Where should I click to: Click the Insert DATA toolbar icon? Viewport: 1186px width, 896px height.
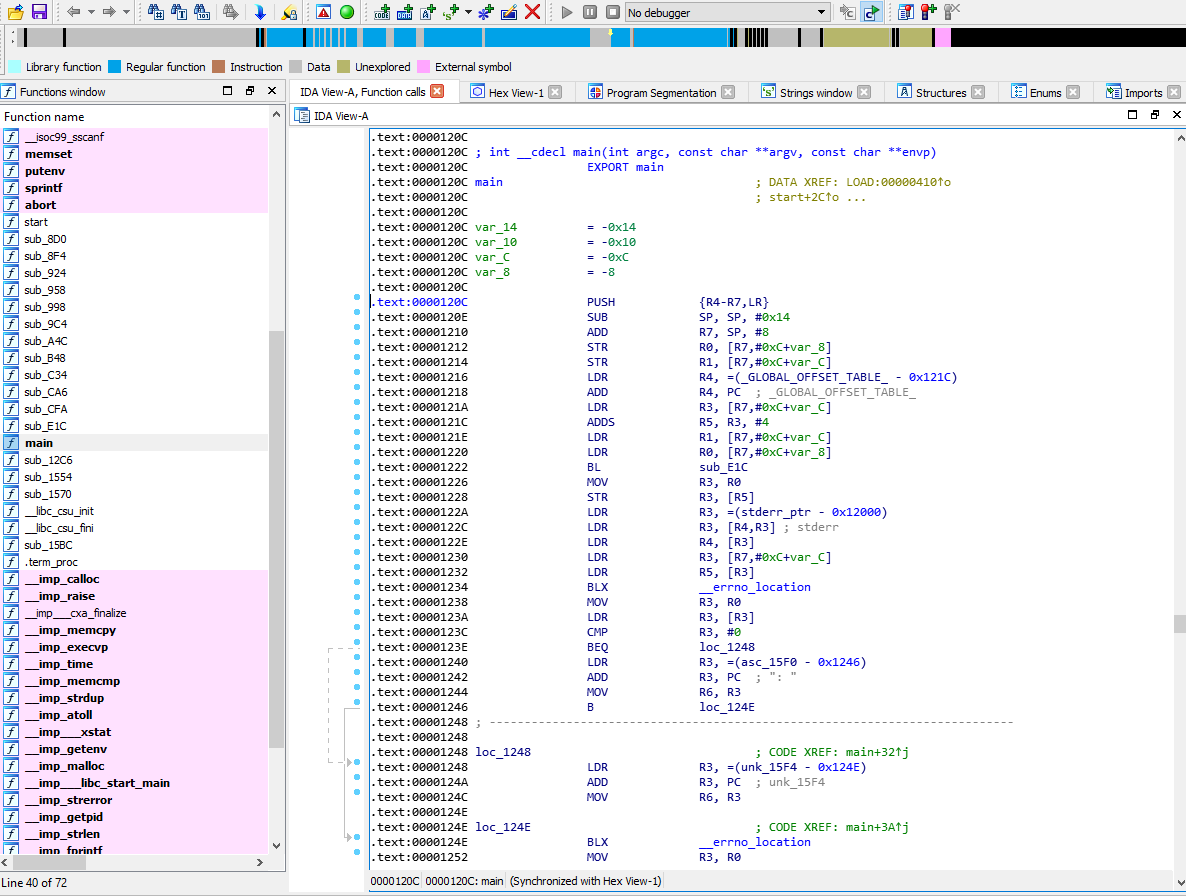point(405,12)
